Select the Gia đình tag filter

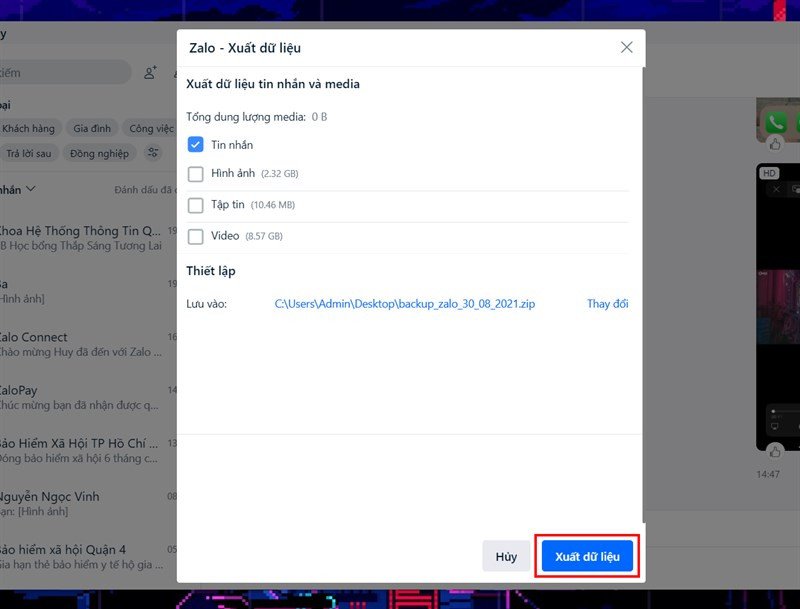(93, 128)
